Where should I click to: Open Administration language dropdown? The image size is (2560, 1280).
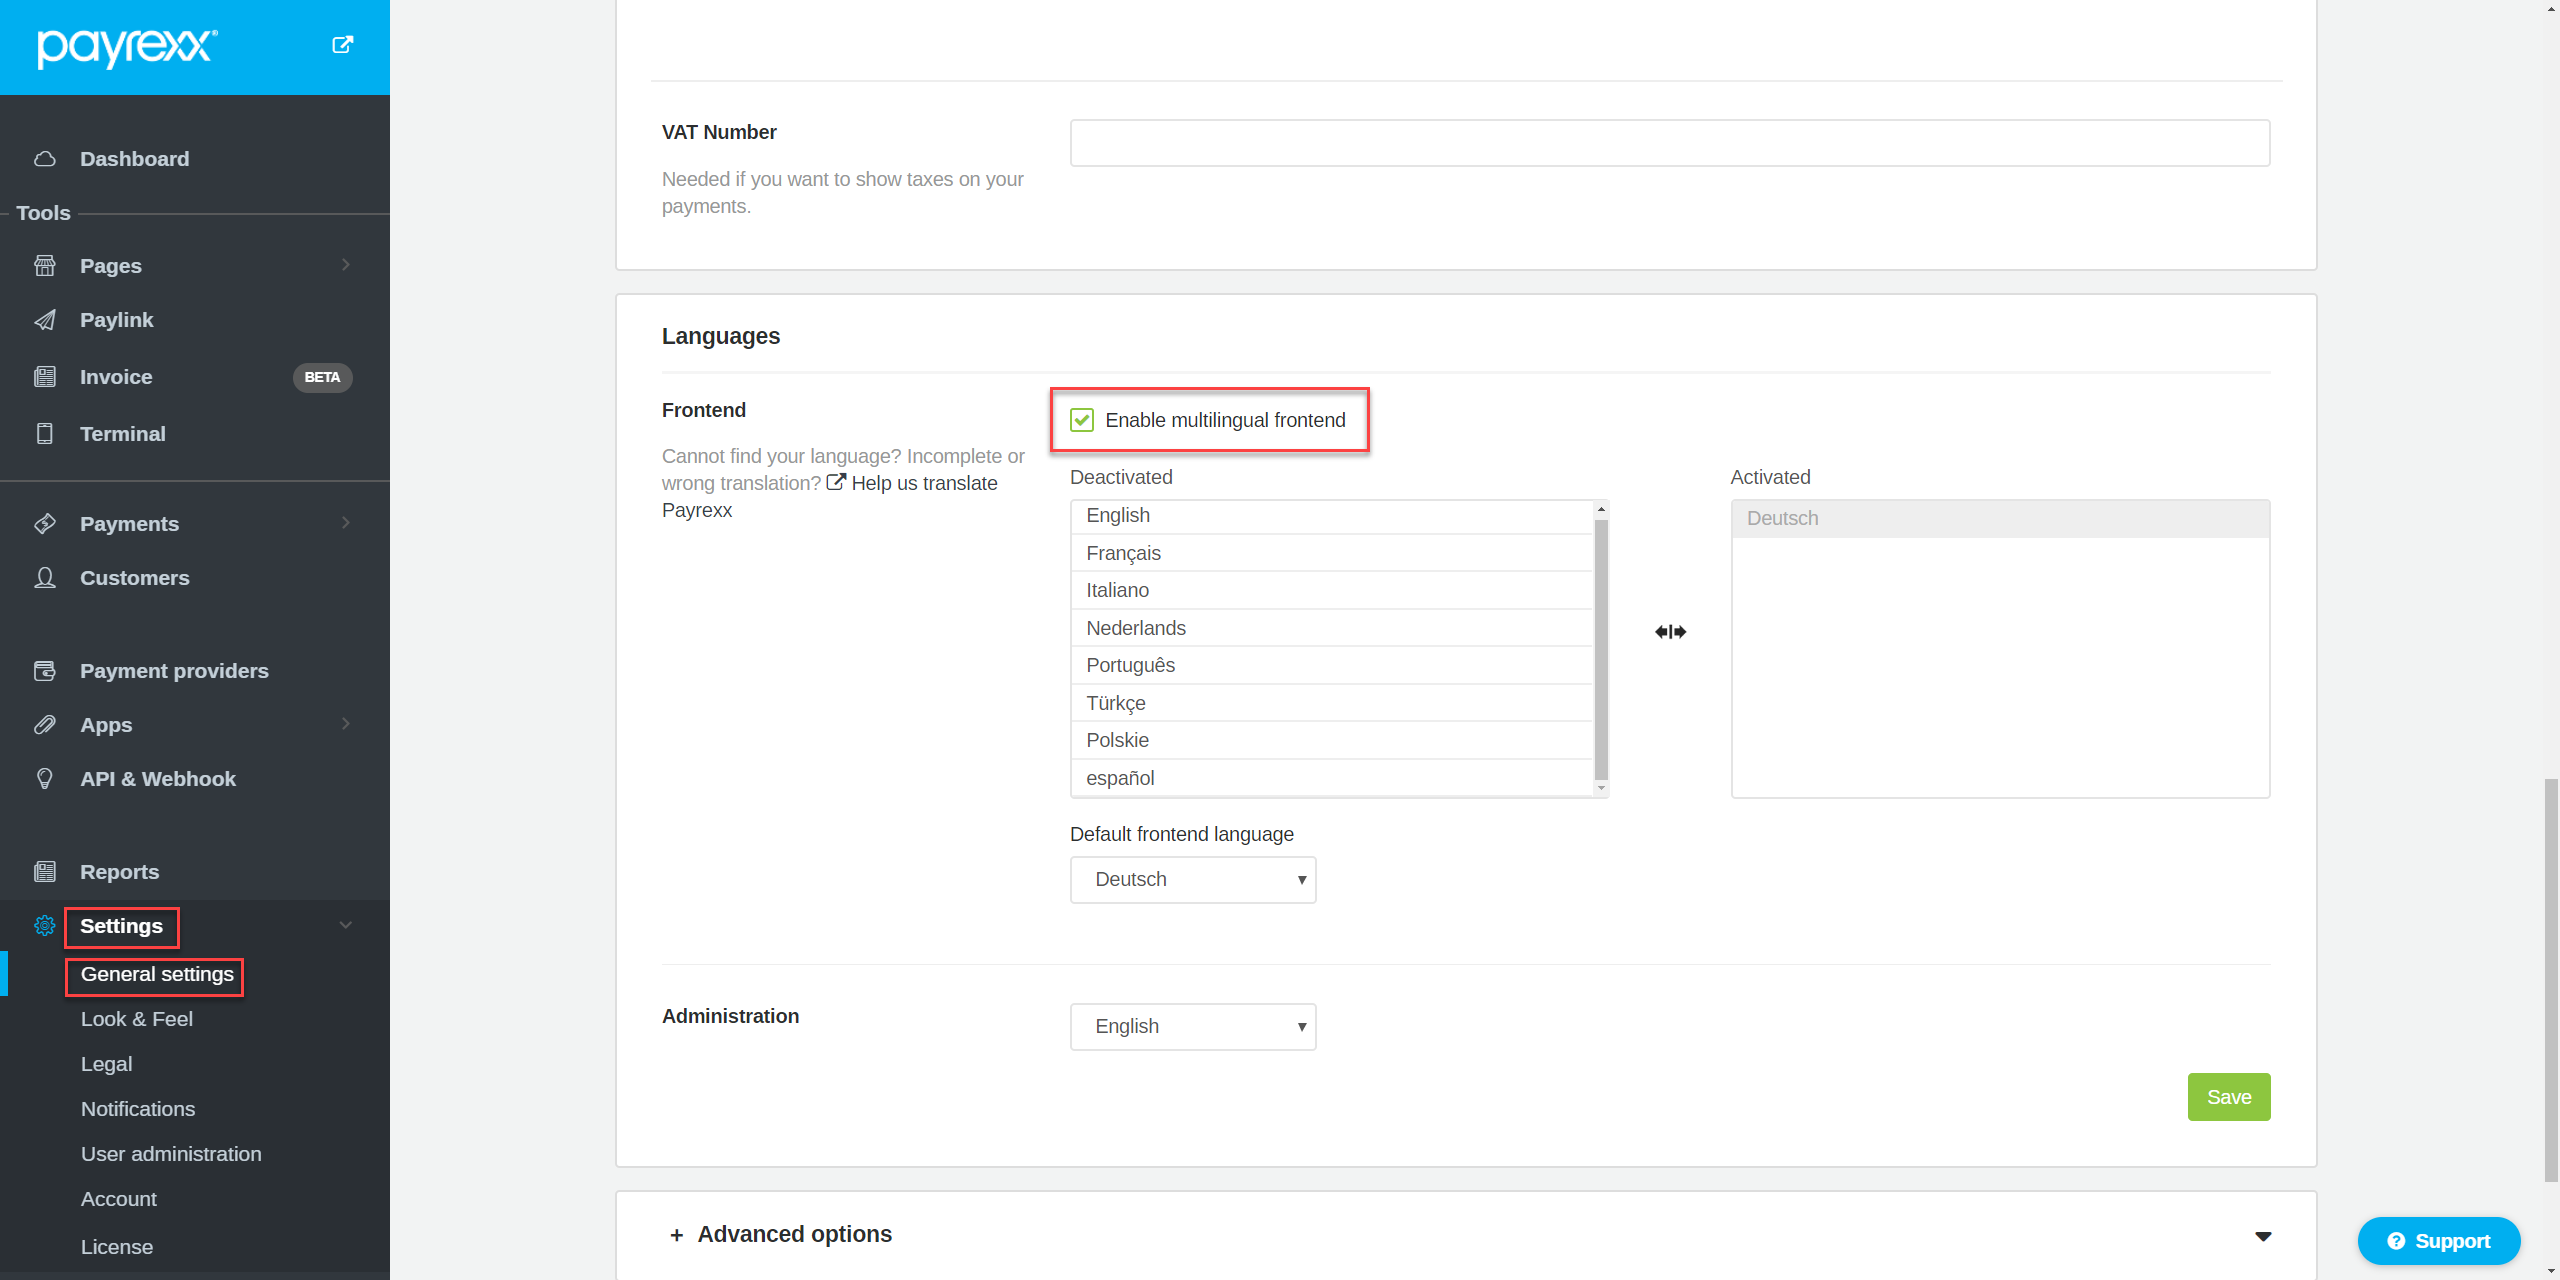tap(1192, 1027)
